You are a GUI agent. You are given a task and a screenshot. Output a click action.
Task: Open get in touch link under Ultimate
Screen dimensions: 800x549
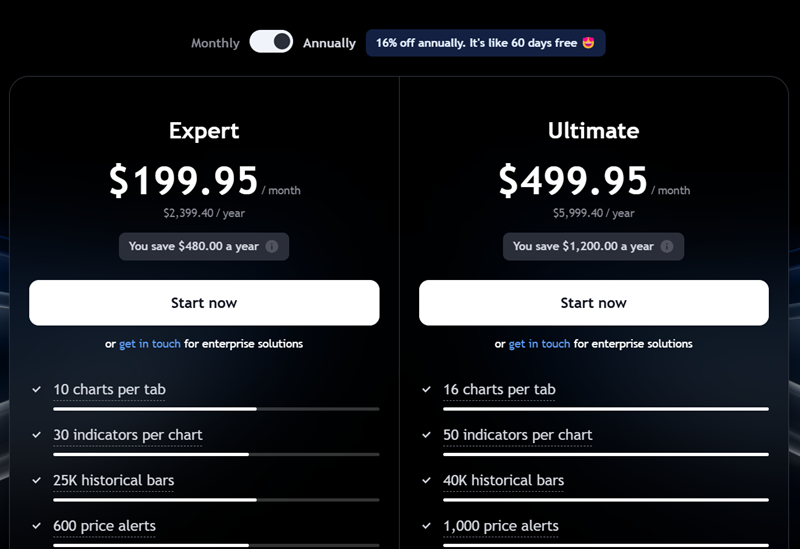[x=539, y=344]
